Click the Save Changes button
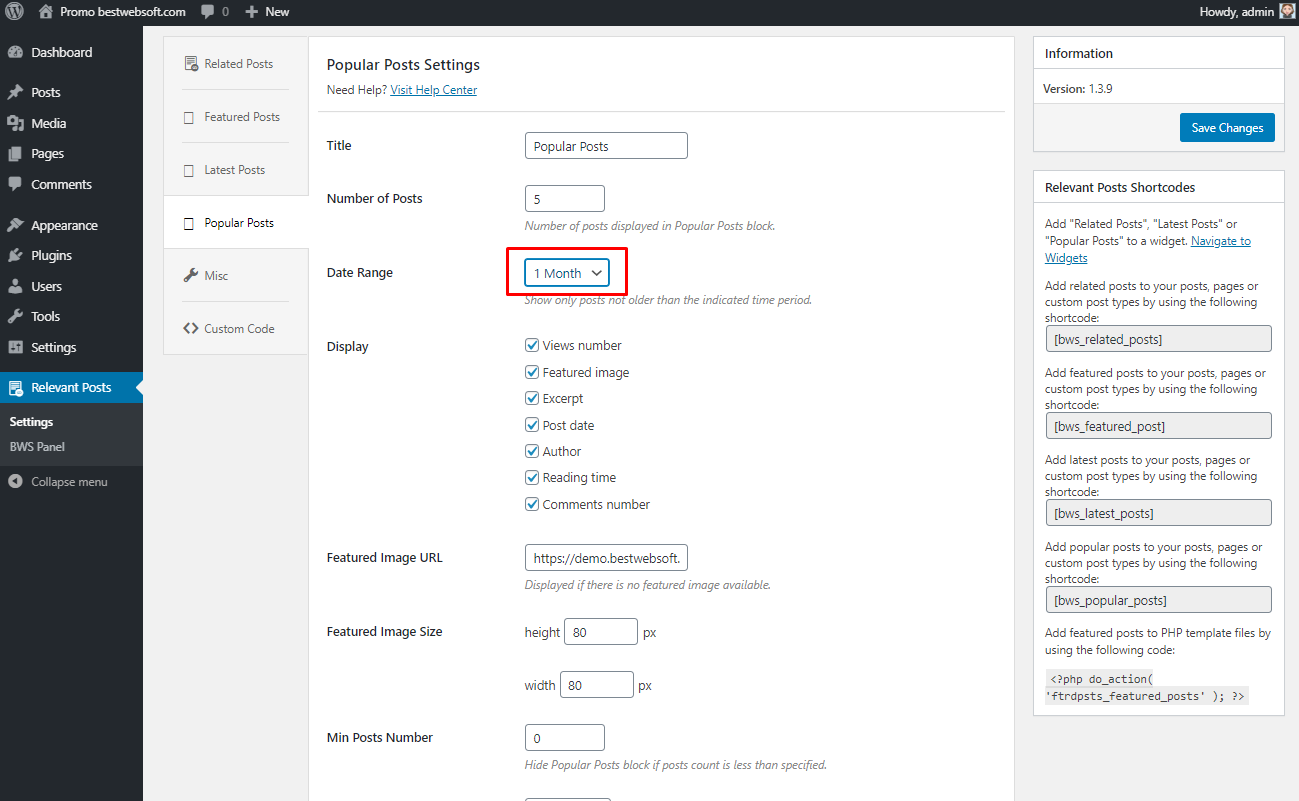 coord(1227,127)
